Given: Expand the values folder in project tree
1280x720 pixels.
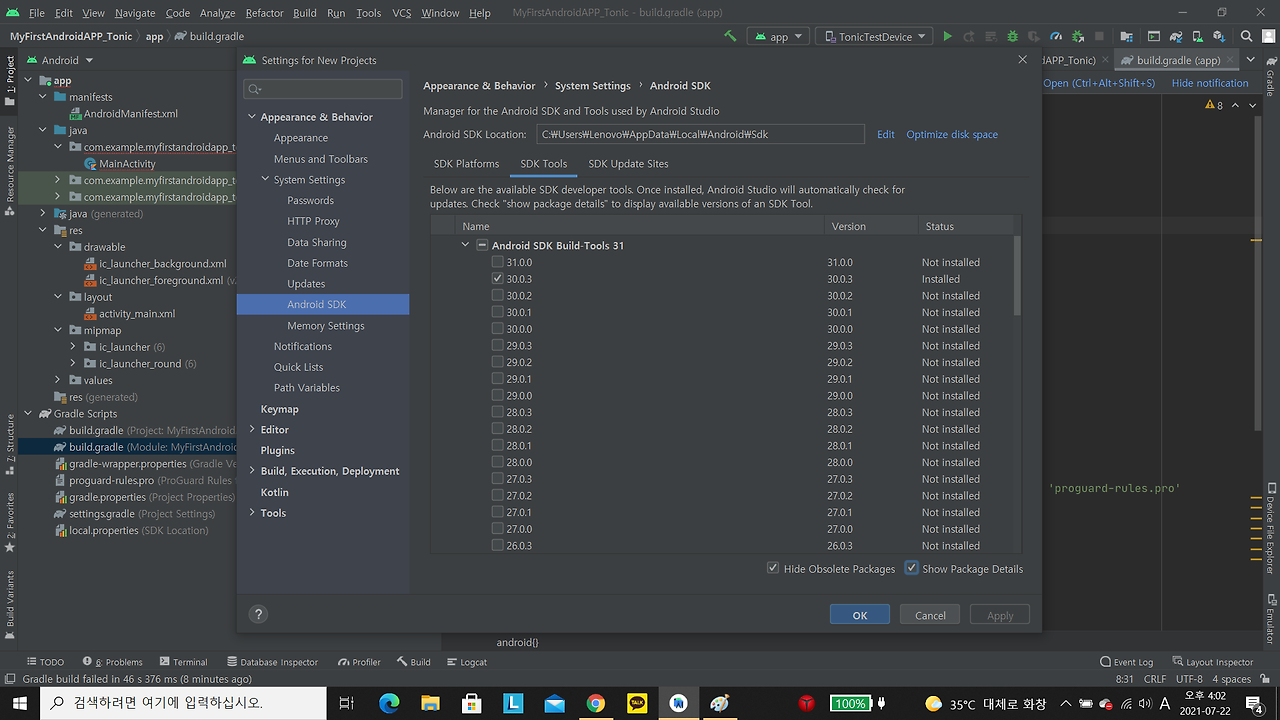Looking at the screenshot, I should click(x=59, y=380).
